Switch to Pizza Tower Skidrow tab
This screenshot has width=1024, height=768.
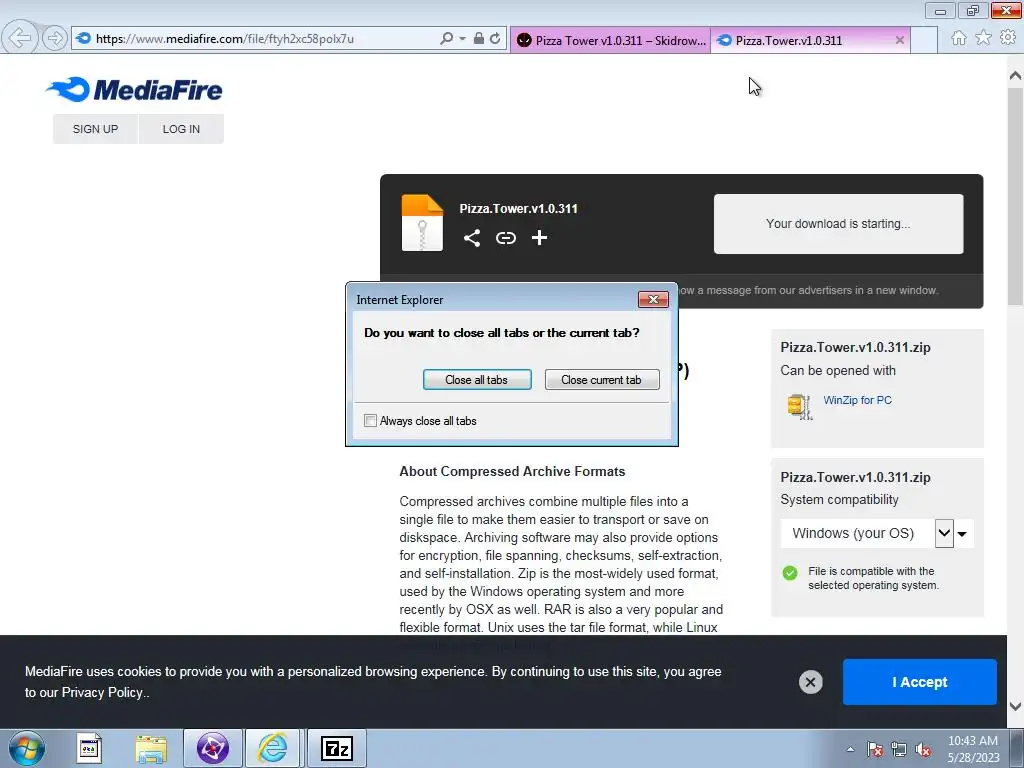click(x=611, y=40)
